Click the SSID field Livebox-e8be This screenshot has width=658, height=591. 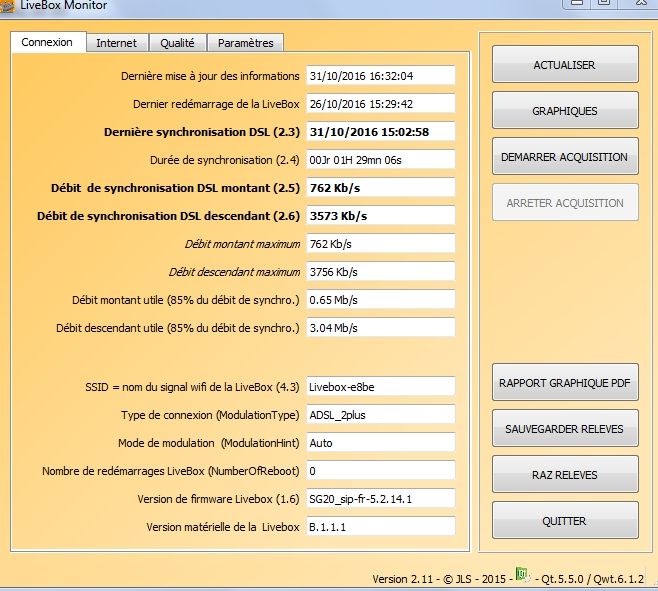click(x=381, y=387)
